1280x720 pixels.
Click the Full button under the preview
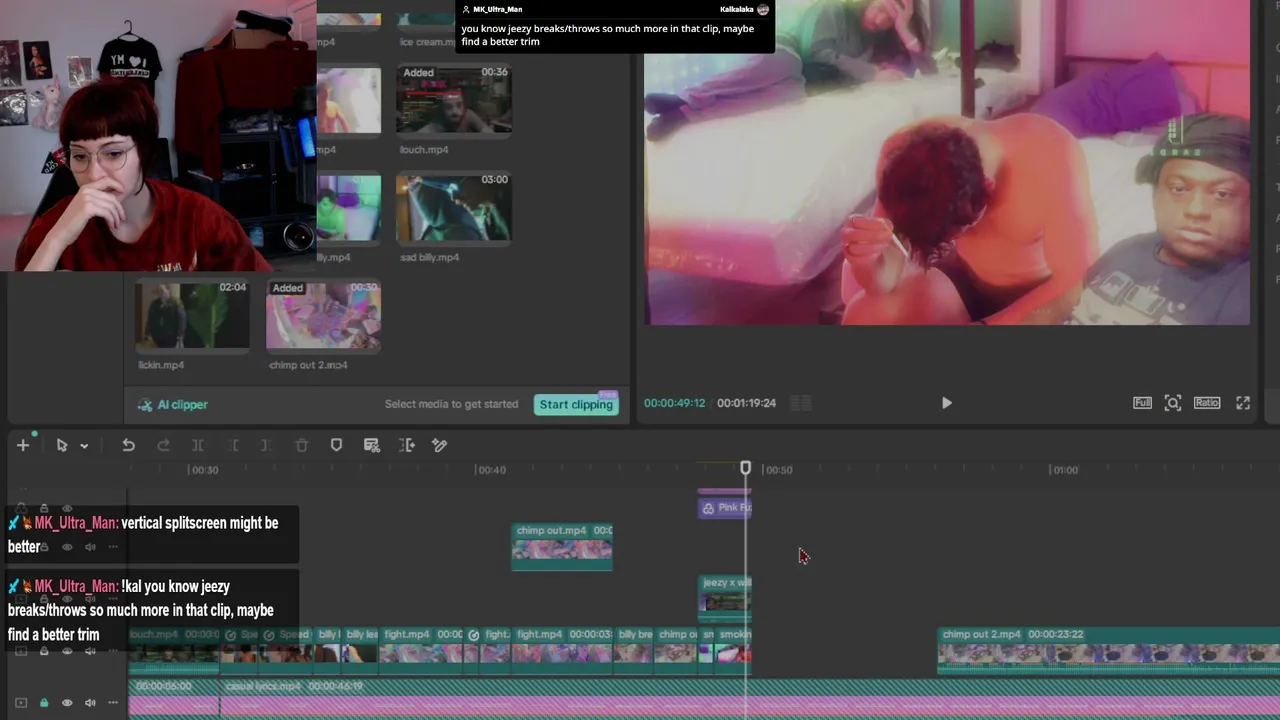tap(1142, 403)
